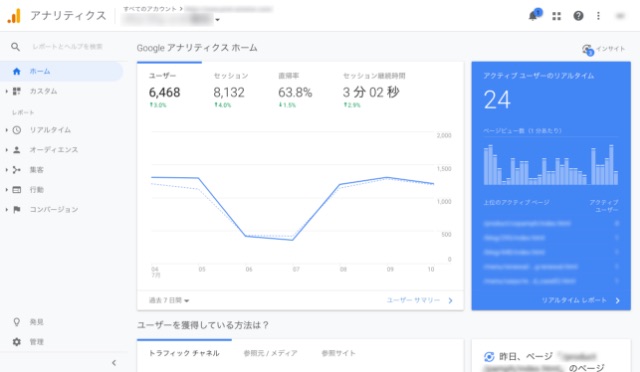The width and height of the screenshot is (640, 372).
Task: Open 発見 discover label in sidebar
Action: (x=36, y=322)
